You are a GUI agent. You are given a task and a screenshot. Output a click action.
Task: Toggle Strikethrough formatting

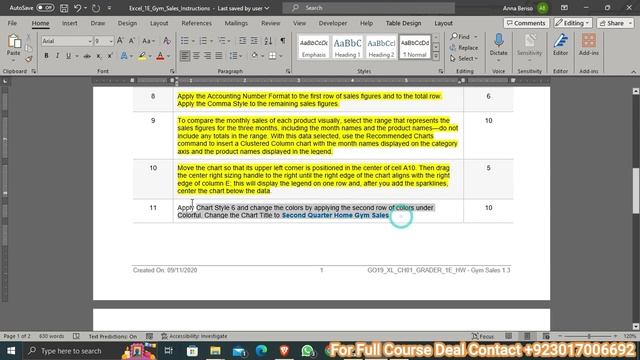click(x=87, y=56)
